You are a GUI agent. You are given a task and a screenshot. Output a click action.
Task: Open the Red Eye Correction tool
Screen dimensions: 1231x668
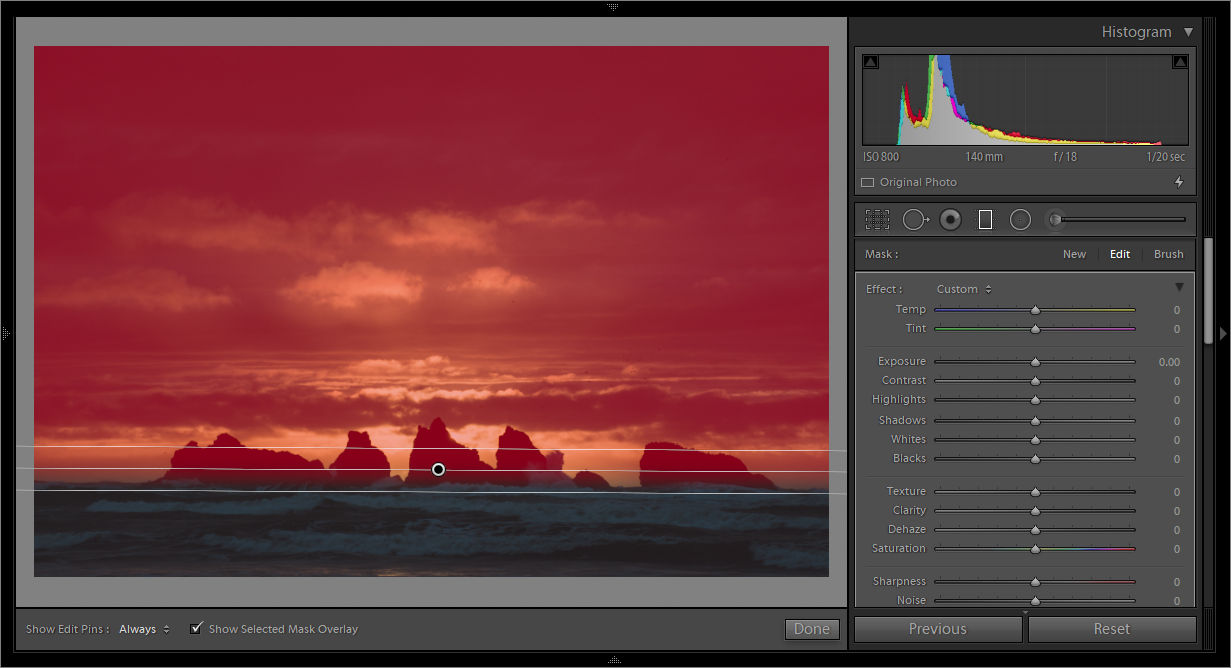pos(949,219)
